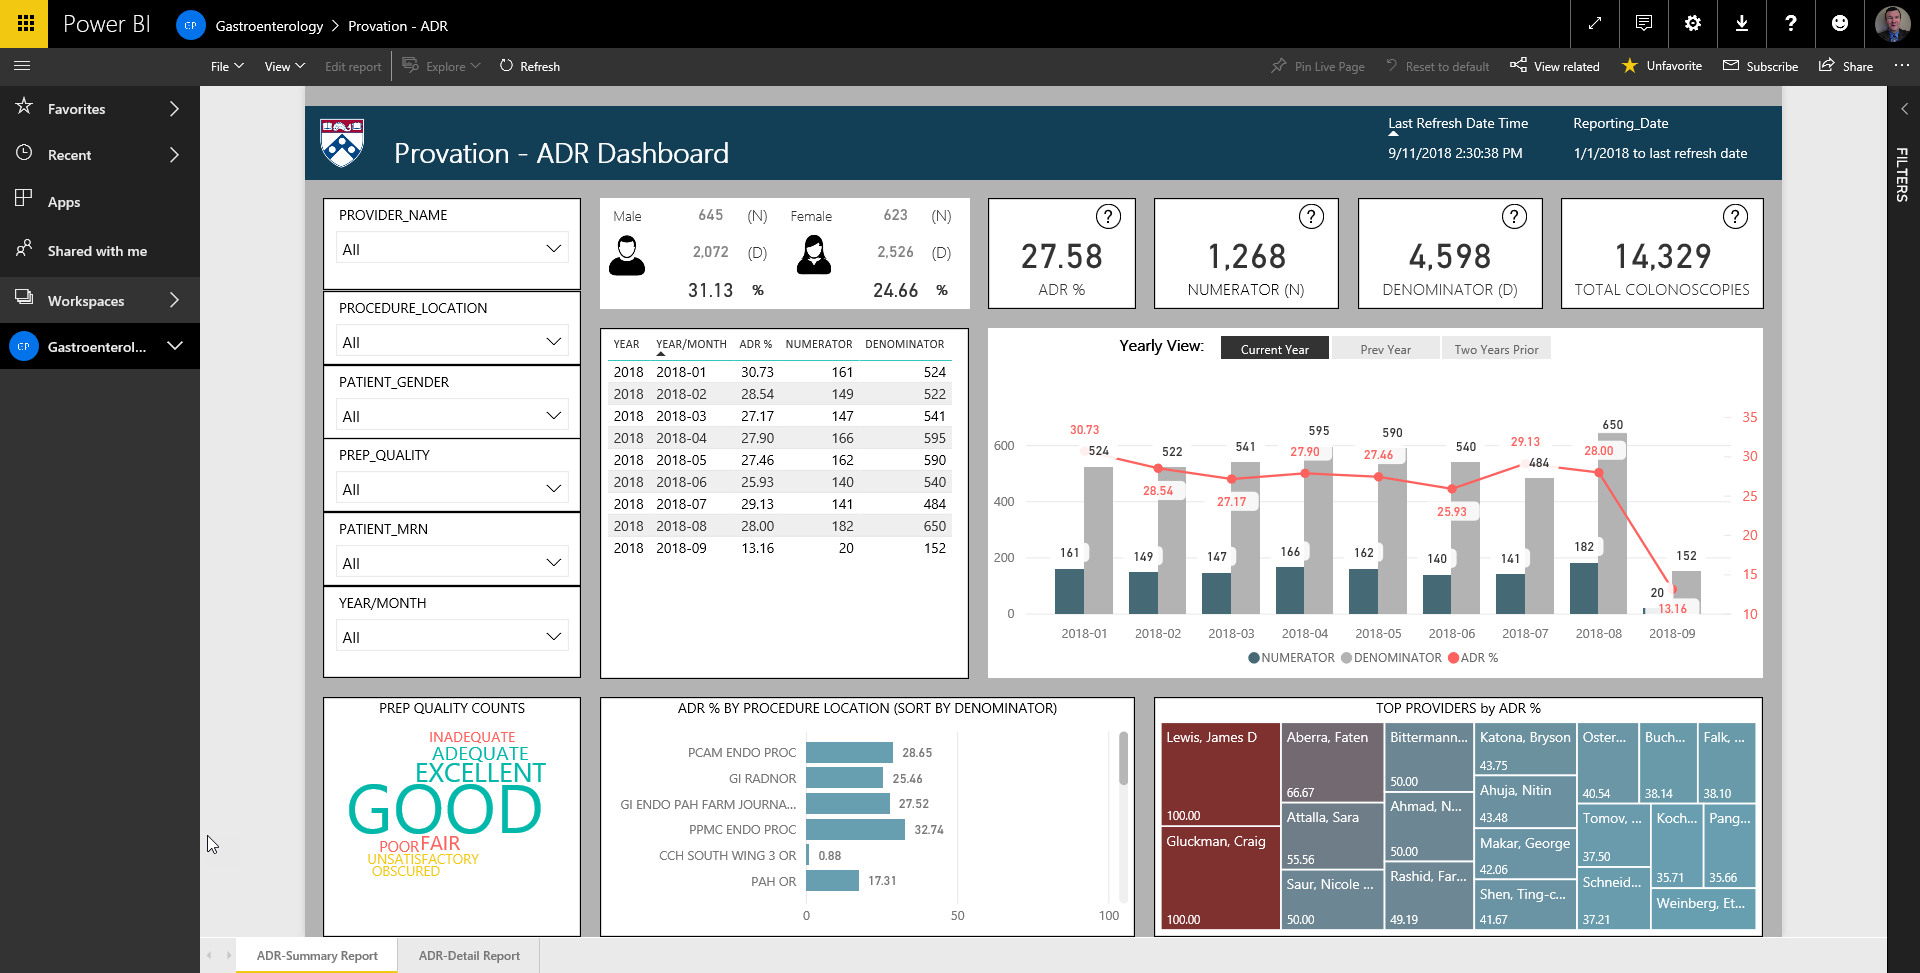The width and height of the screenshot is (1920, 973).
Task: Open PROVIDER_NAME dropdown
Action: [452, 249]
